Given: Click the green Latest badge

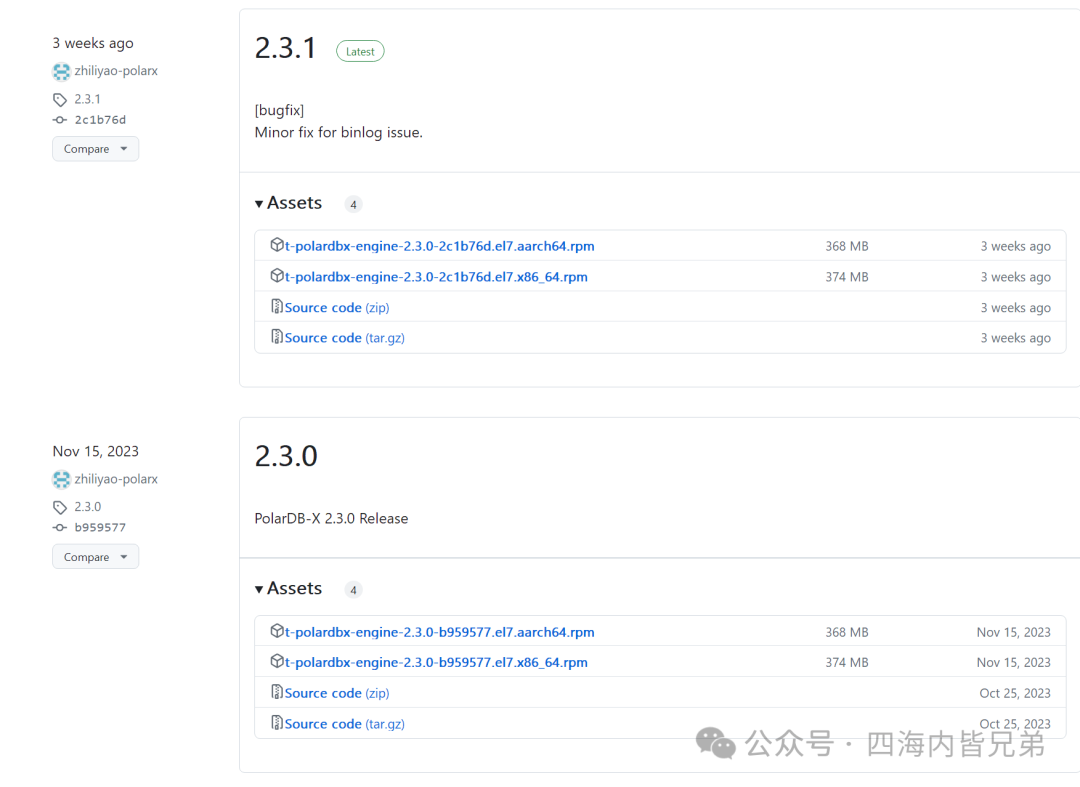Looking at the screenshot, I should click(360, 52).
